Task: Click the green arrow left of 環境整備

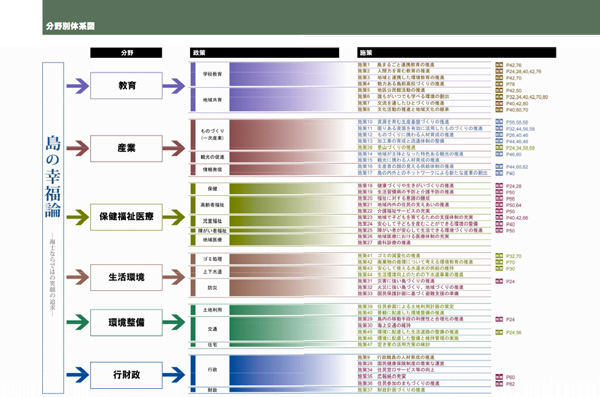Action: (x=78, y=322)
